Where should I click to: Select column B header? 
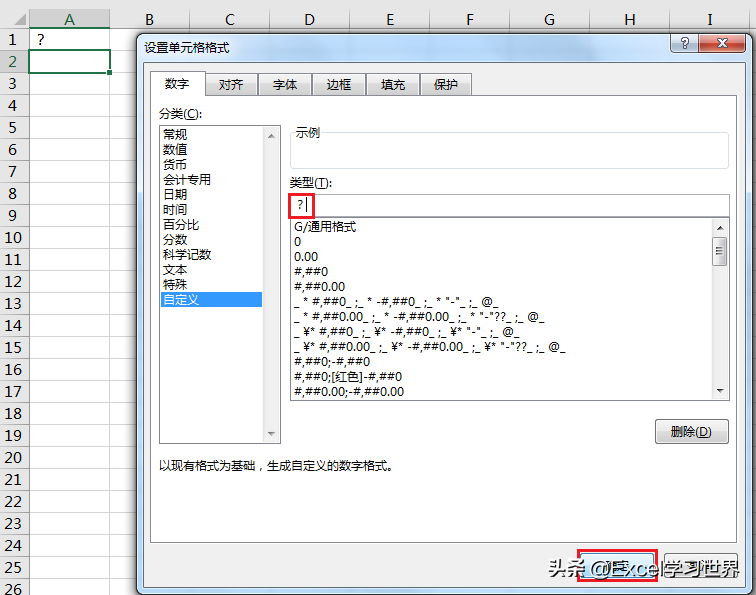pos(149,19)
